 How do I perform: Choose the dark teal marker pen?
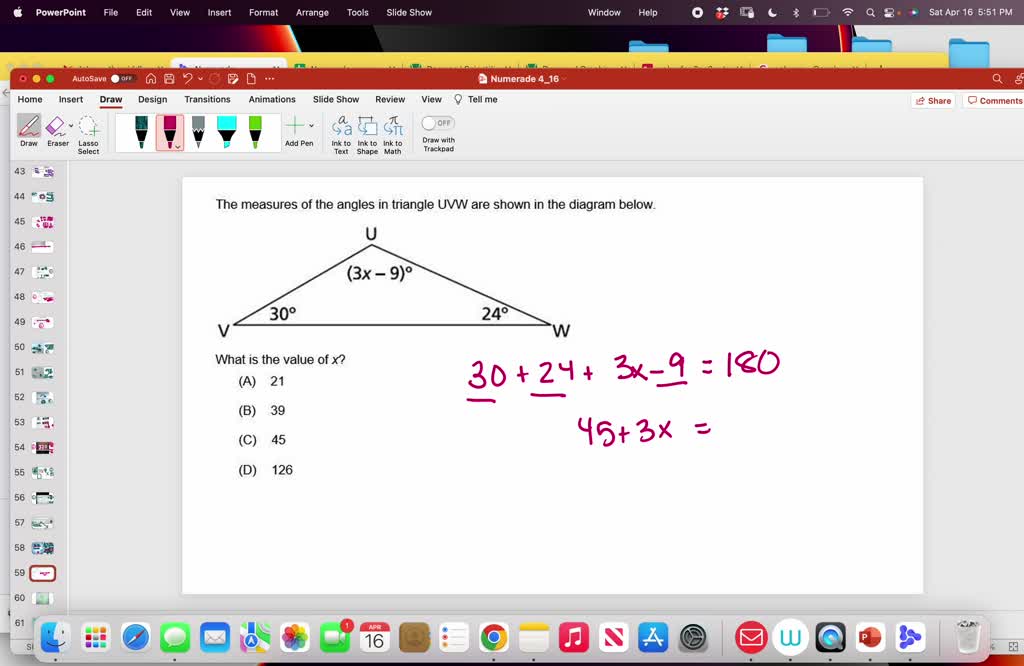coord(141,130)
